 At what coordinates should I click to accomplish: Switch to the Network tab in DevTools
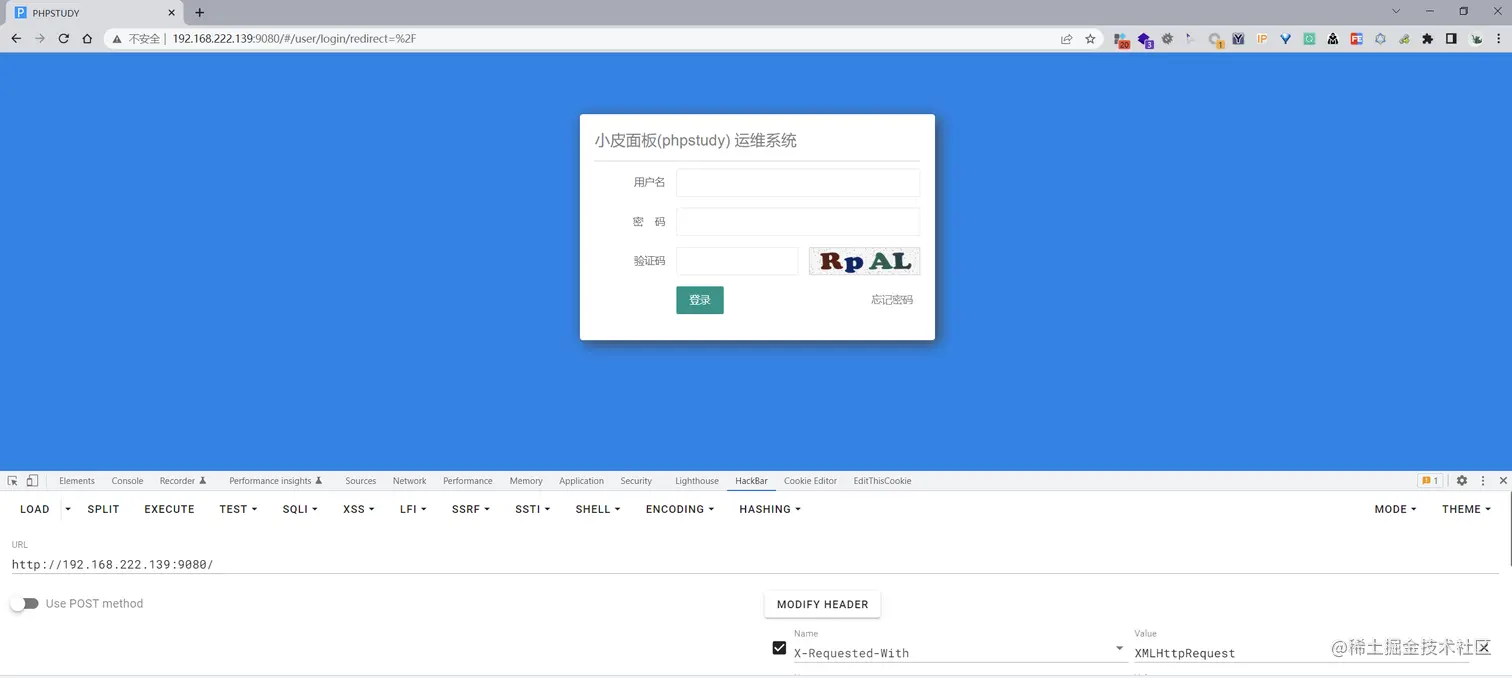pos(409,481)
